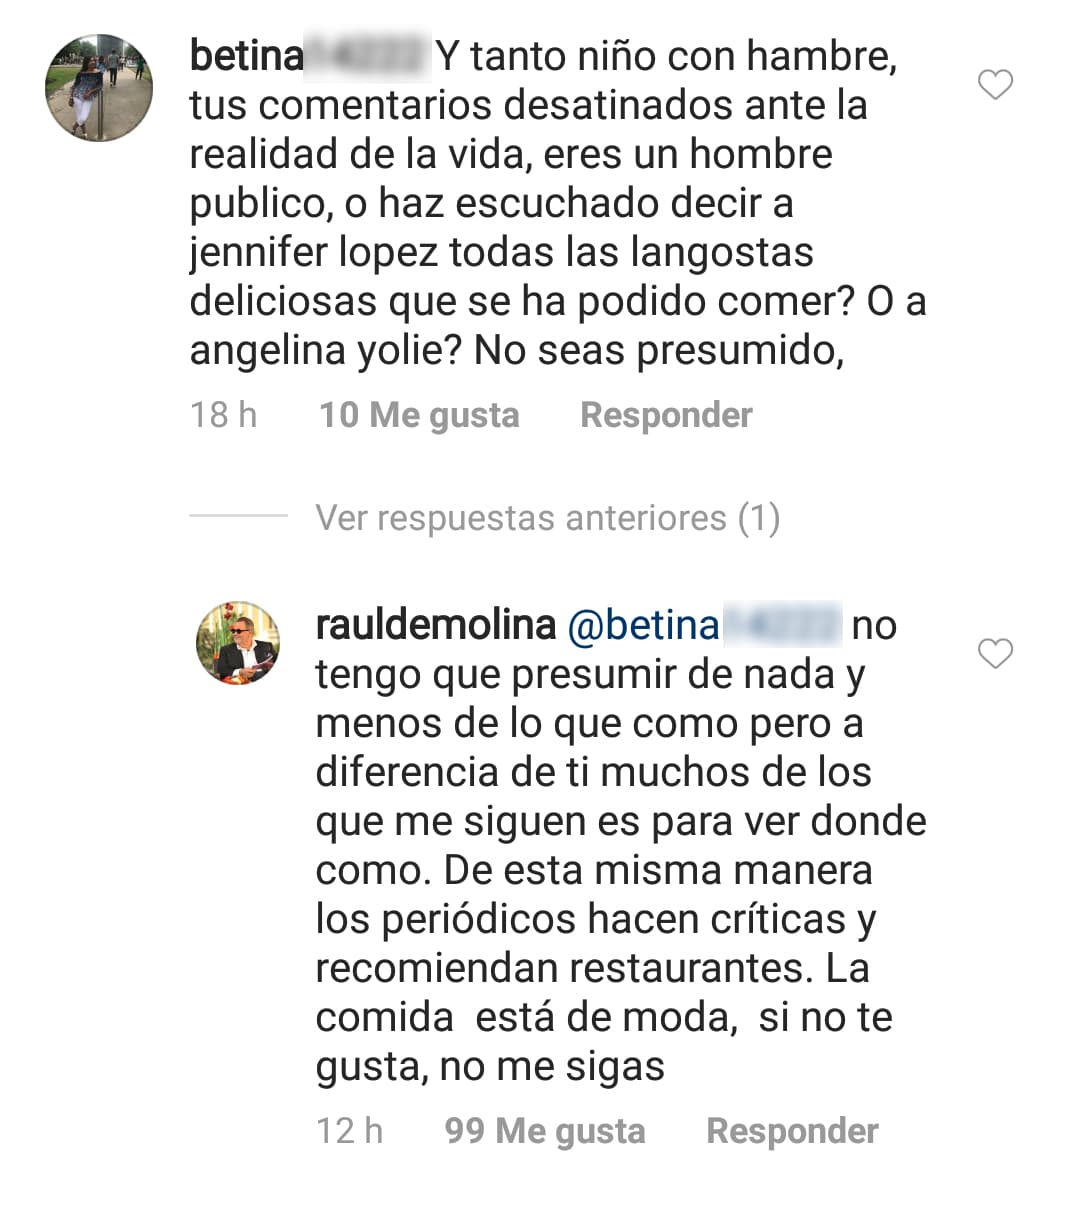The width and height of the screenshot is (1080, 1212).
Task: Like betina's comment with the heart icon
Action: pyautogui.click(x=994, y=86)
